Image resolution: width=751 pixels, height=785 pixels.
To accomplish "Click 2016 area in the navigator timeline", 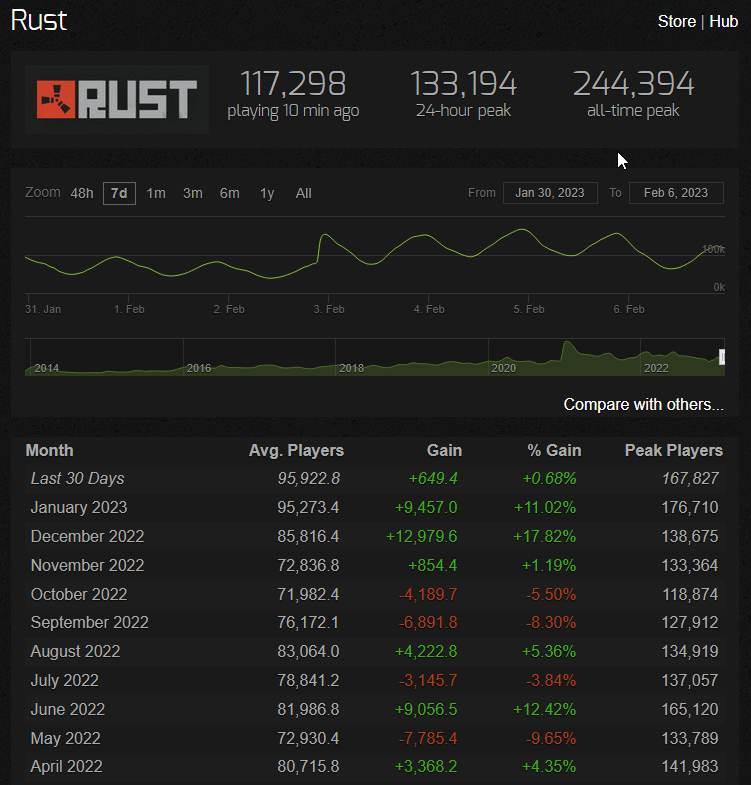I will pos(199,368).
